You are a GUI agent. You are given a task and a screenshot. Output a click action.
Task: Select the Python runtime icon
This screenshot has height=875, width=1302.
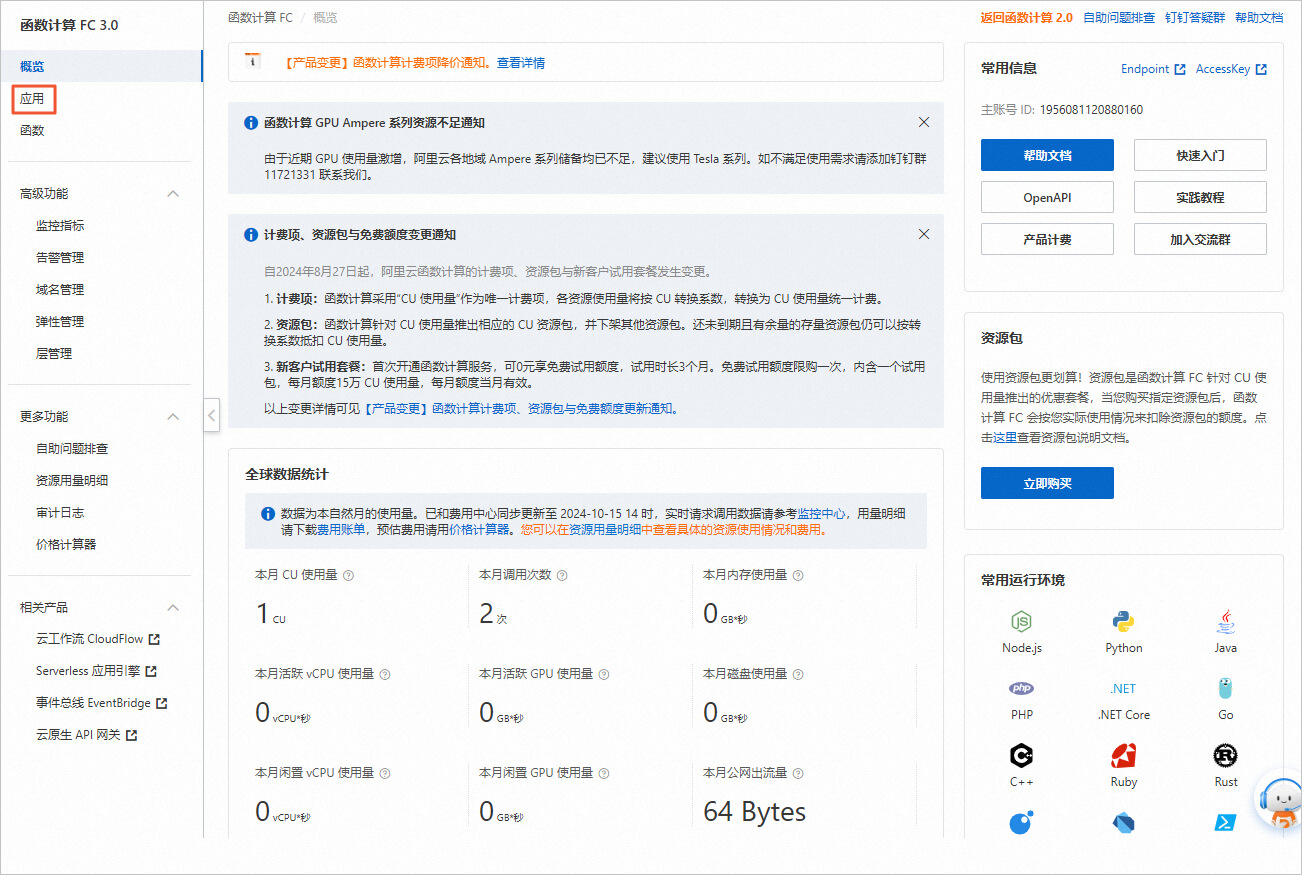[x=1123, y=621]
